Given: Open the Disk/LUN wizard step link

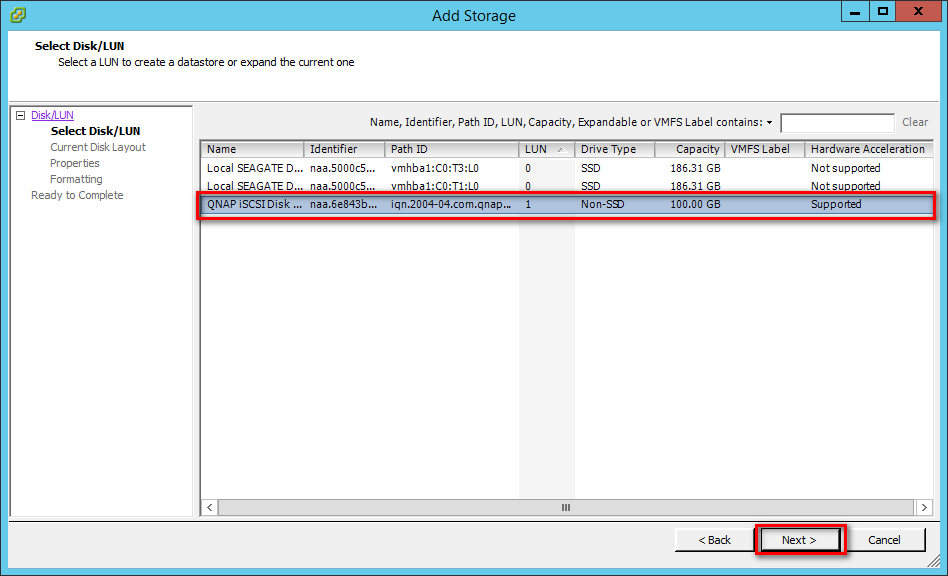Looking at the screenshot, I should 52,115.
